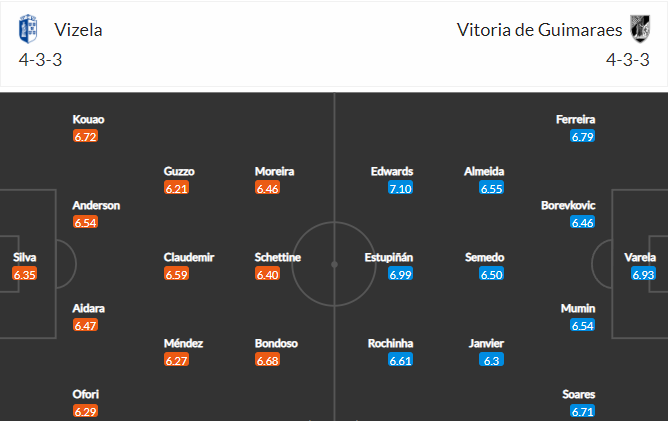The width and height of the screenshot is (668, 421).
Task: Select goalkeeper Varela
Action: [640, 257]
